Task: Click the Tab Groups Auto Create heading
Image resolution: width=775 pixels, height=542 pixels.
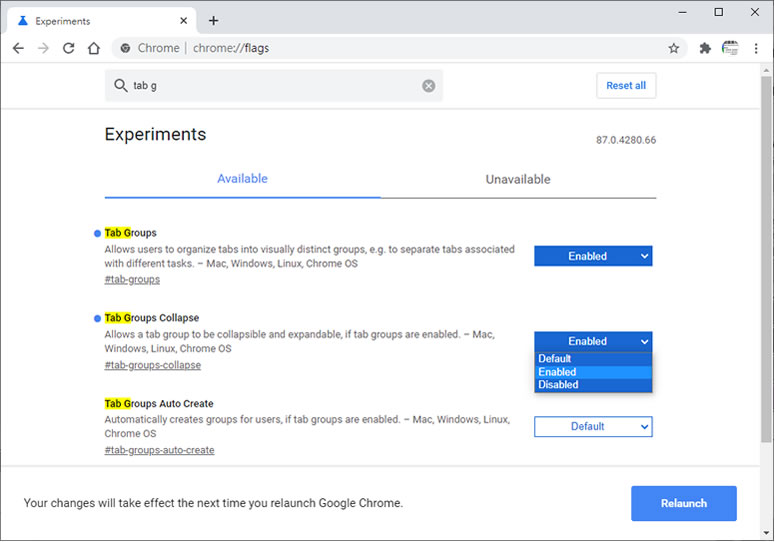Action: (x=159, y=404)
